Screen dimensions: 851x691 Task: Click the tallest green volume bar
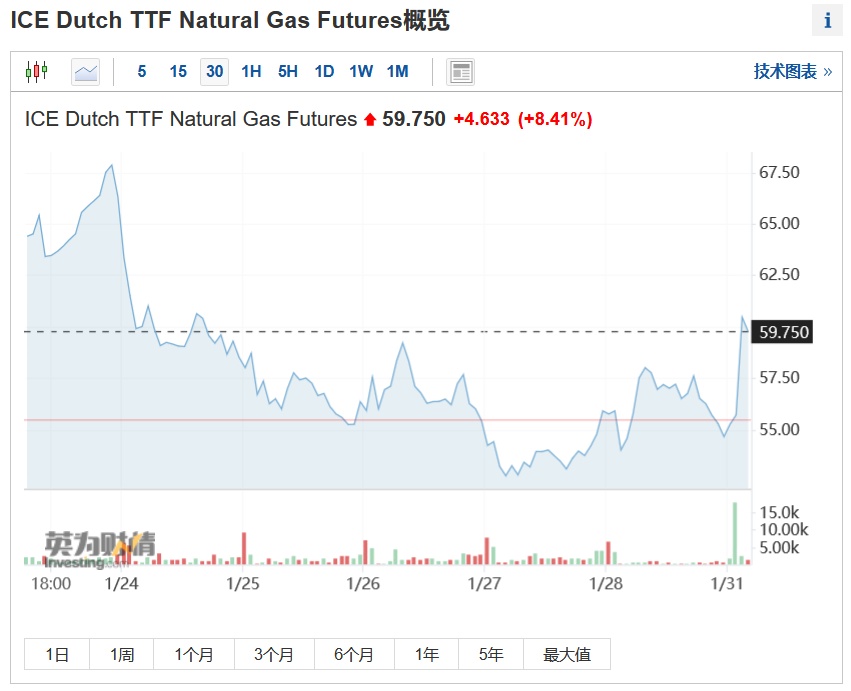point(735,532)
